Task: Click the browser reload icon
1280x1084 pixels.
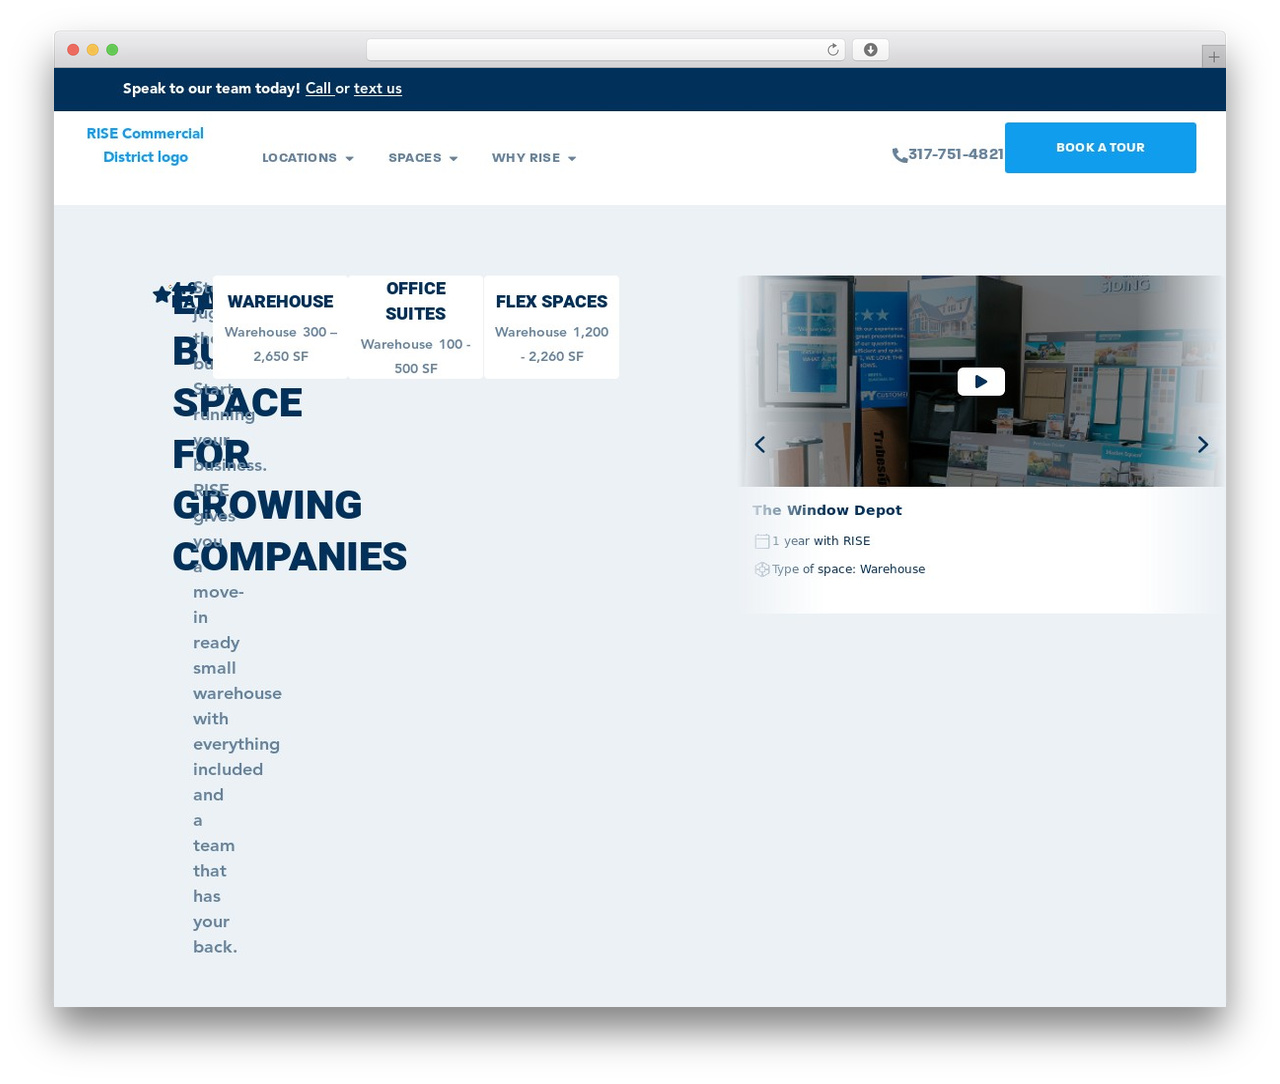Action: point(833,50)
